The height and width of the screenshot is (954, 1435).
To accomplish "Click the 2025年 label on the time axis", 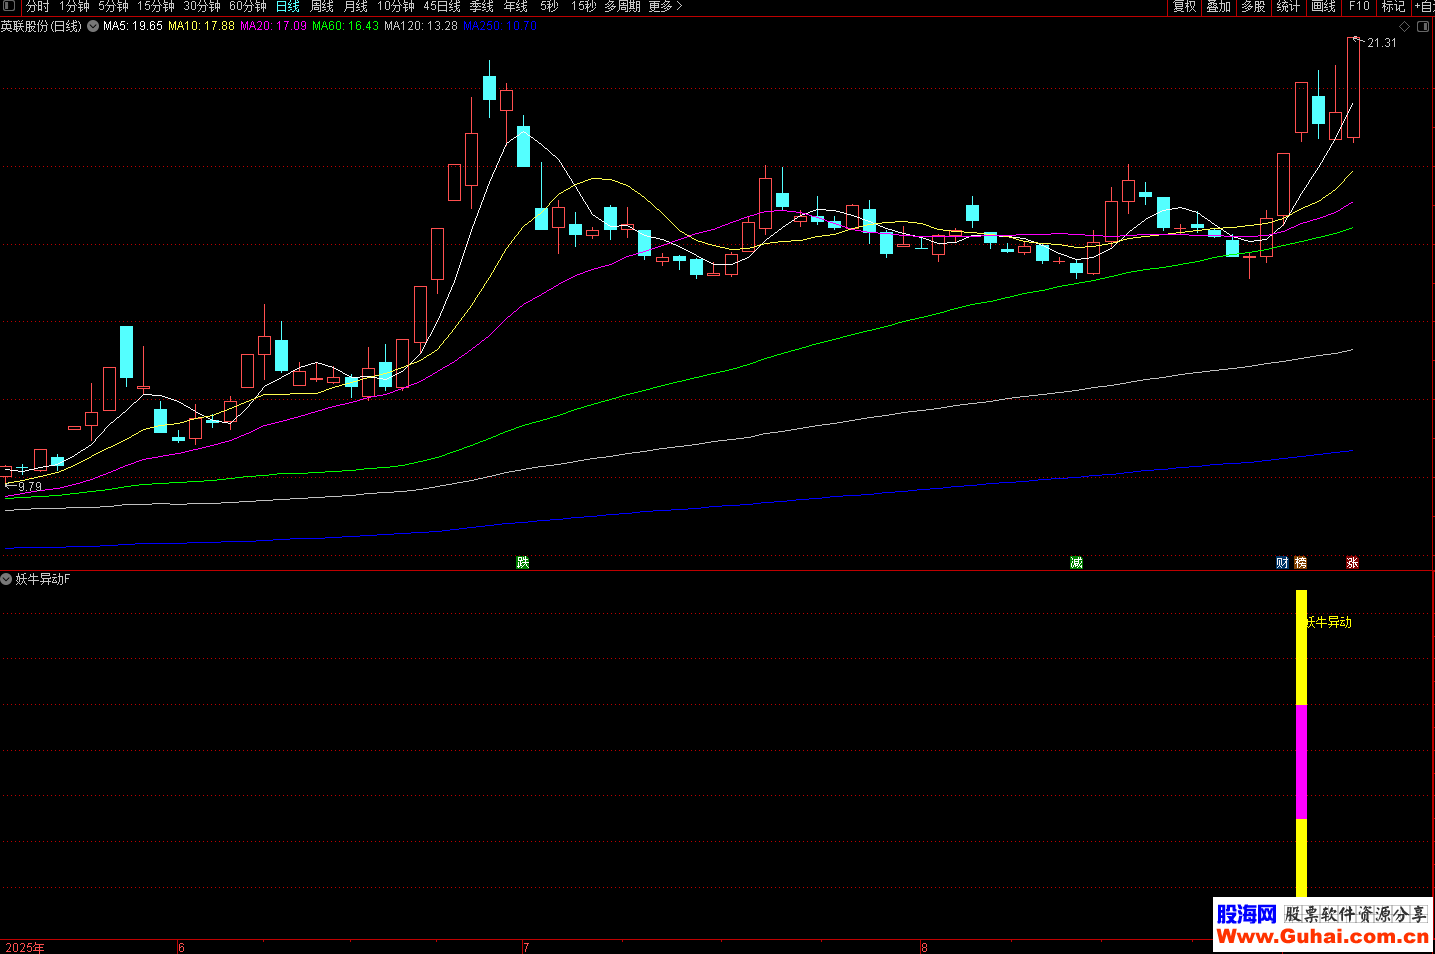I will [x=25, y=947].
